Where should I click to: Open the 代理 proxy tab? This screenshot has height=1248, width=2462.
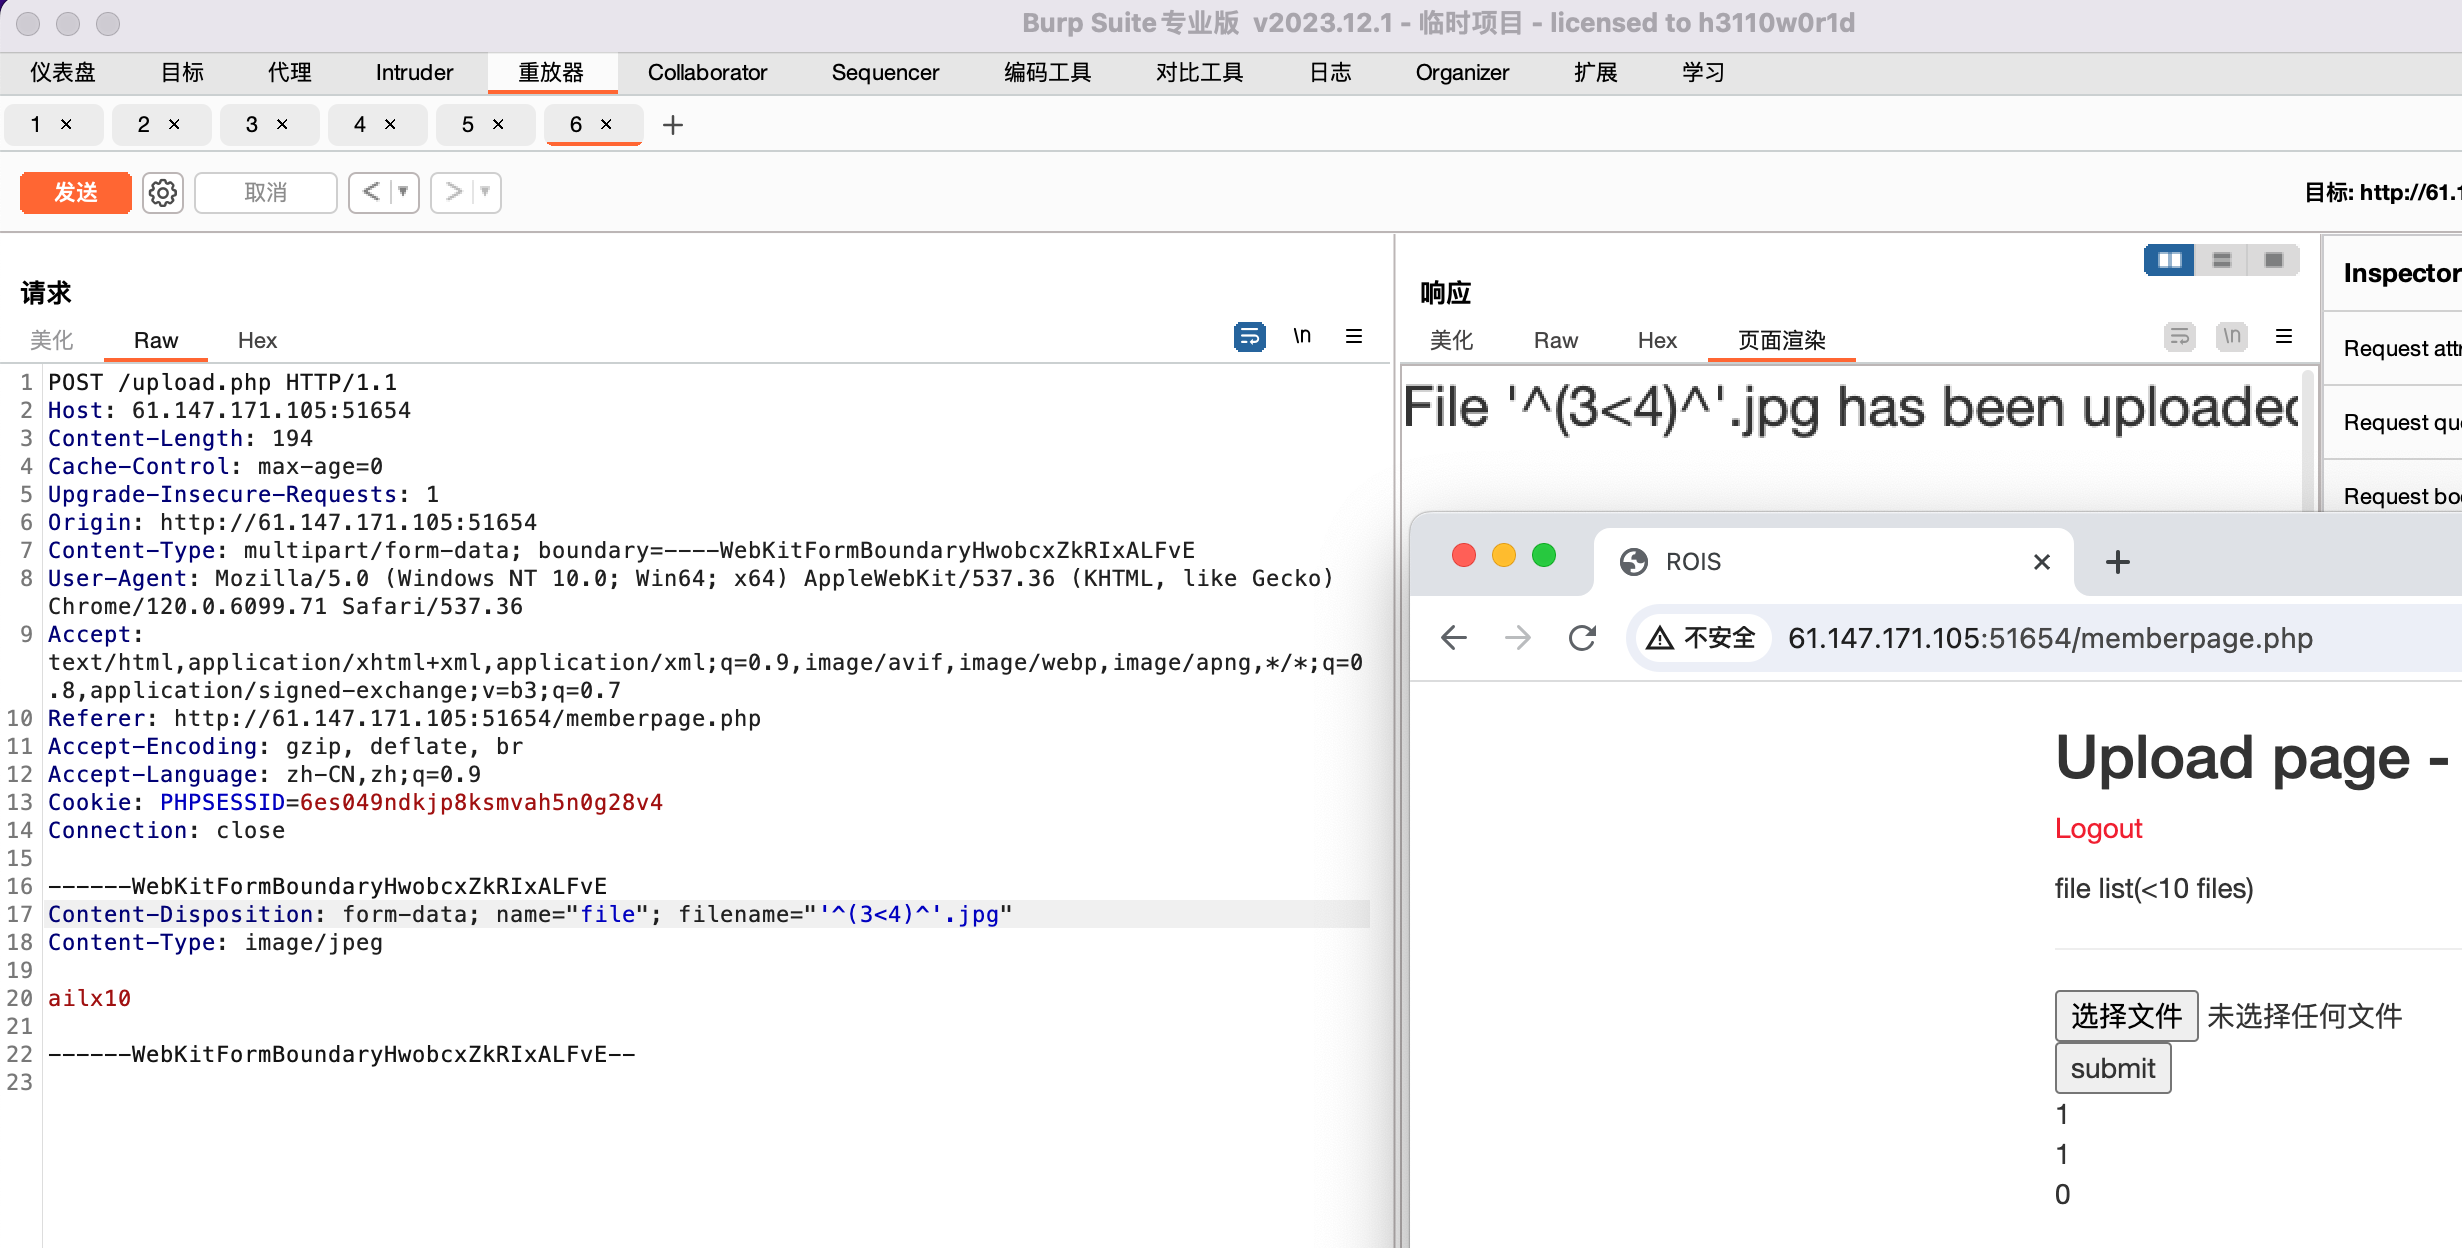tap(290, 73)
